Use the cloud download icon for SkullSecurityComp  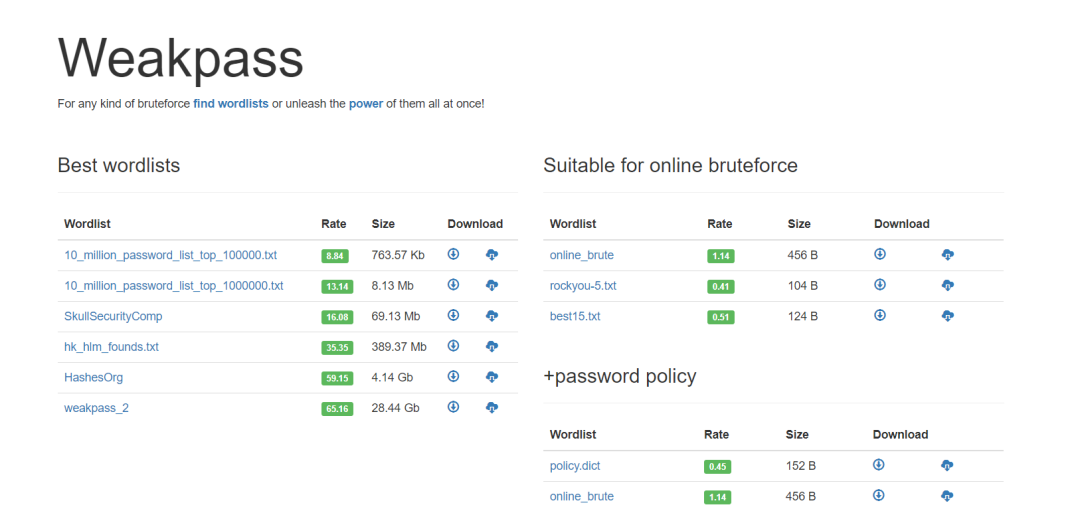[x=492, y=316]
